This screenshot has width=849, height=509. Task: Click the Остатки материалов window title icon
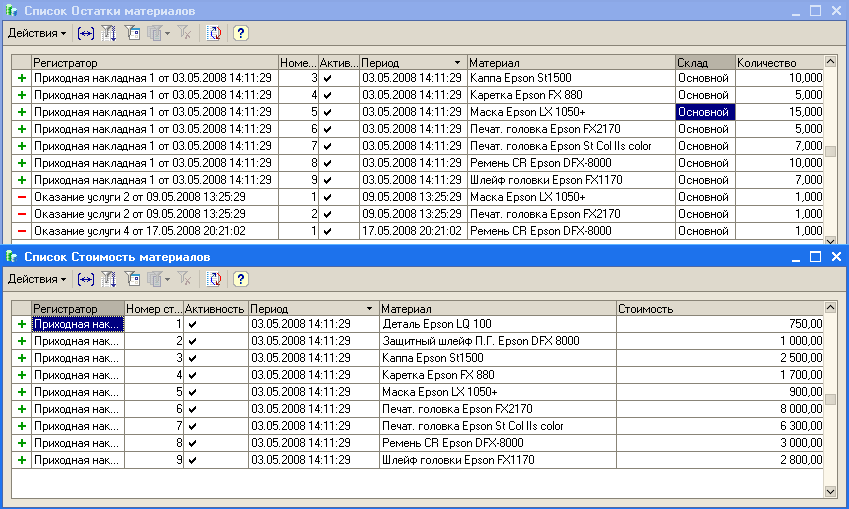[11, 11]
